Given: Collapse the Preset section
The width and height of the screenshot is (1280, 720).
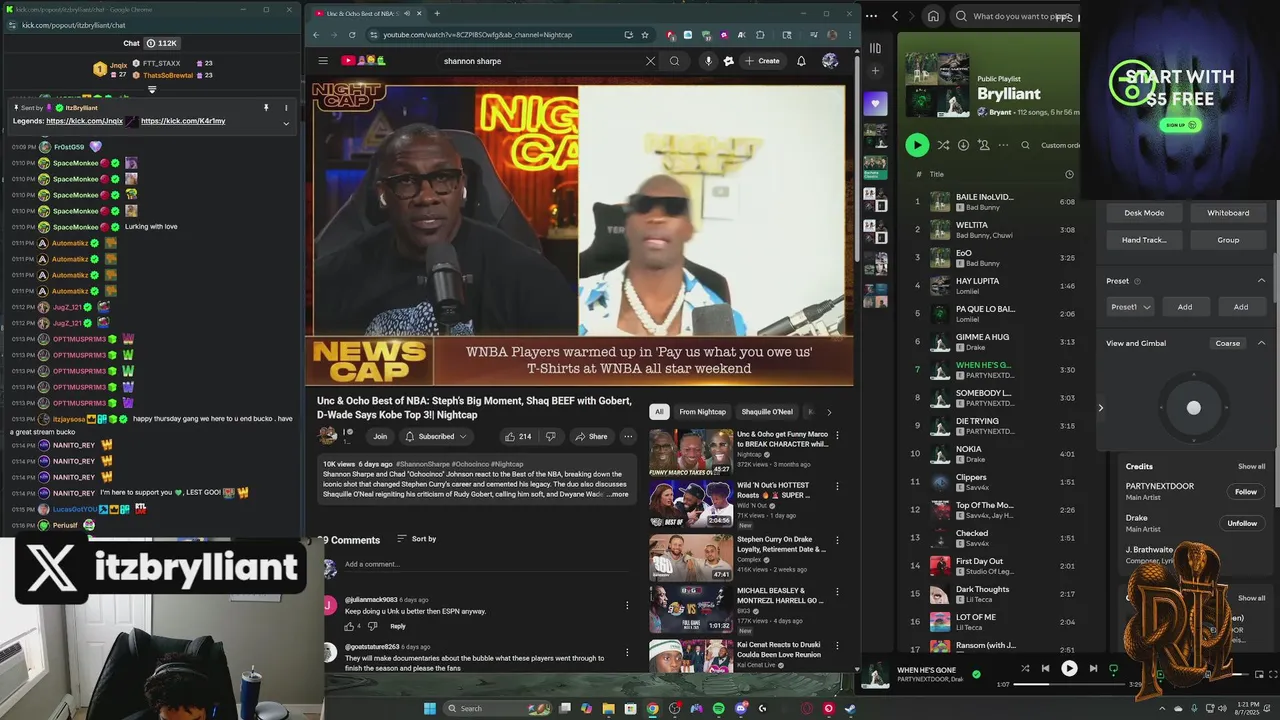Looking at the screenshot, I should click(x=1261, y=281).
